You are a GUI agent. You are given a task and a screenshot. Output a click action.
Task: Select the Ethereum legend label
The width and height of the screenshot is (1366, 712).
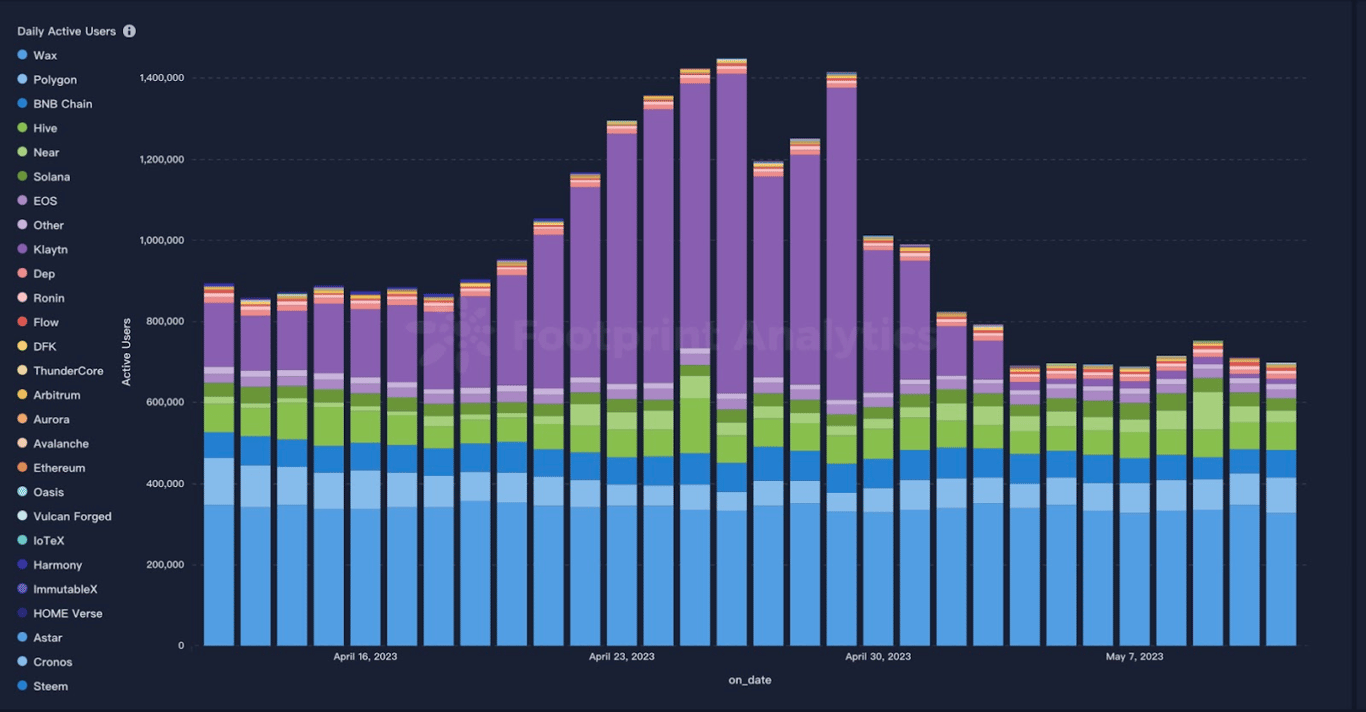pos(59,468)
